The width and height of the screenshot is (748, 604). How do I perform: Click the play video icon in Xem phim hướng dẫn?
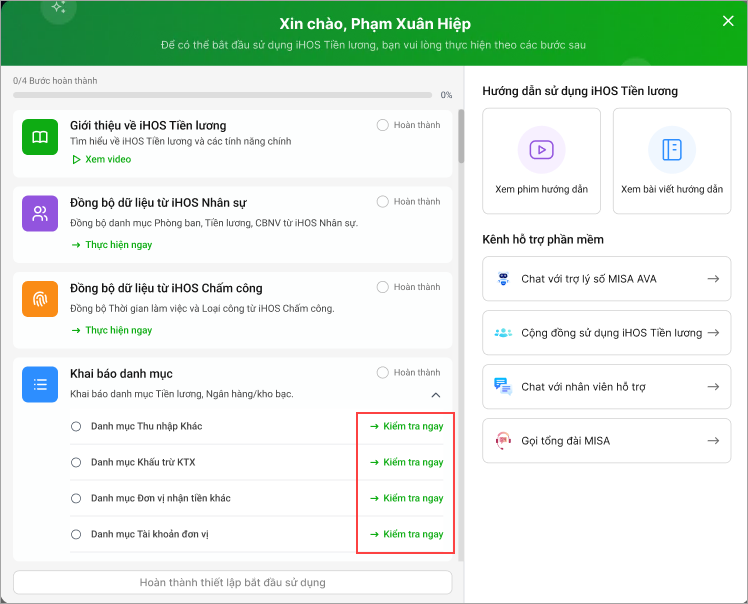[541, 150]
